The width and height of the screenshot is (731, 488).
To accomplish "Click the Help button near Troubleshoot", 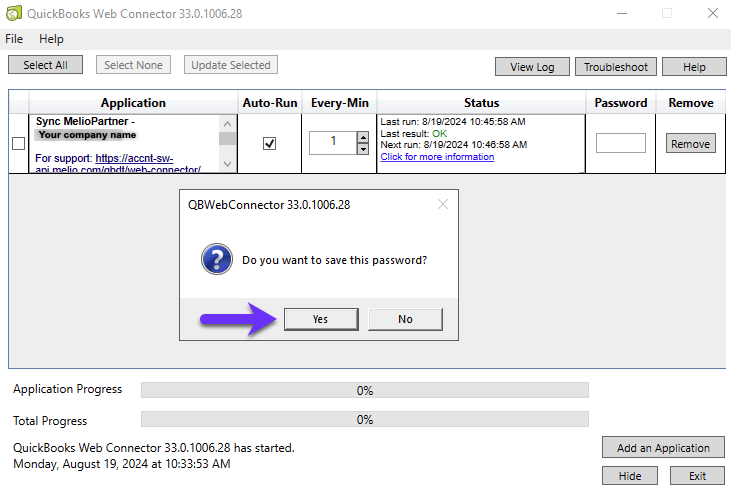I will point(694,67).
